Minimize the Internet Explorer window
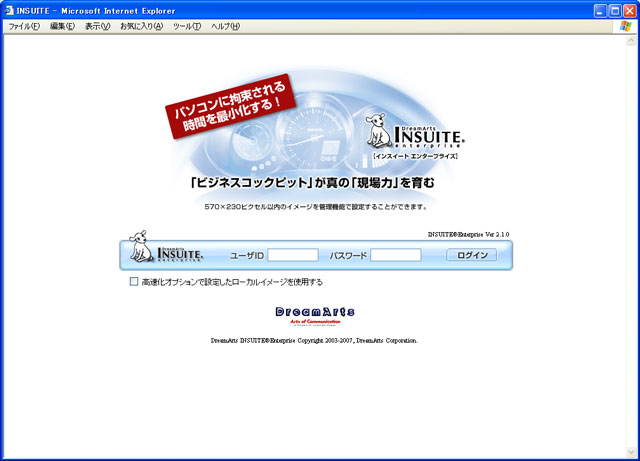 [600, 11]
